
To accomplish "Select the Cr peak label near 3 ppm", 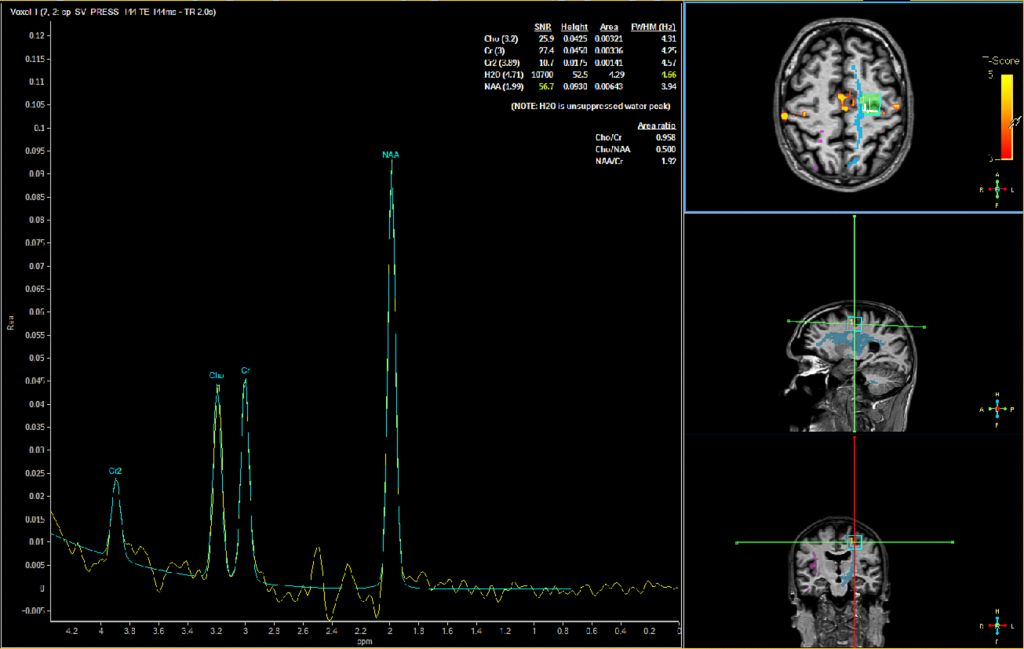I will 246,370.
